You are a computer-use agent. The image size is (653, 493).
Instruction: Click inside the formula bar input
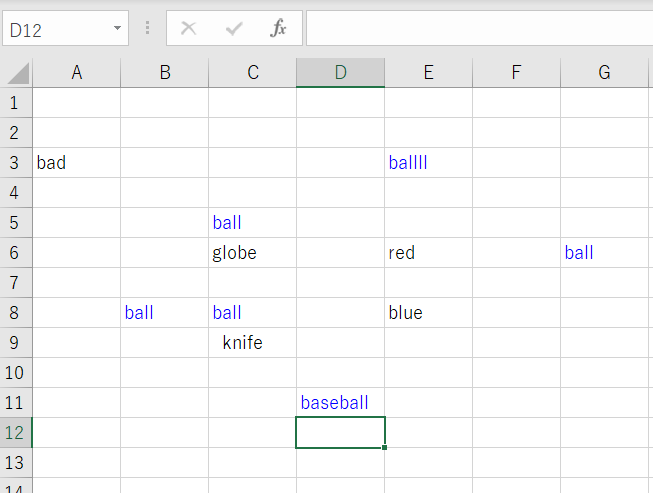pyautogui.click(x=479, y=28)
